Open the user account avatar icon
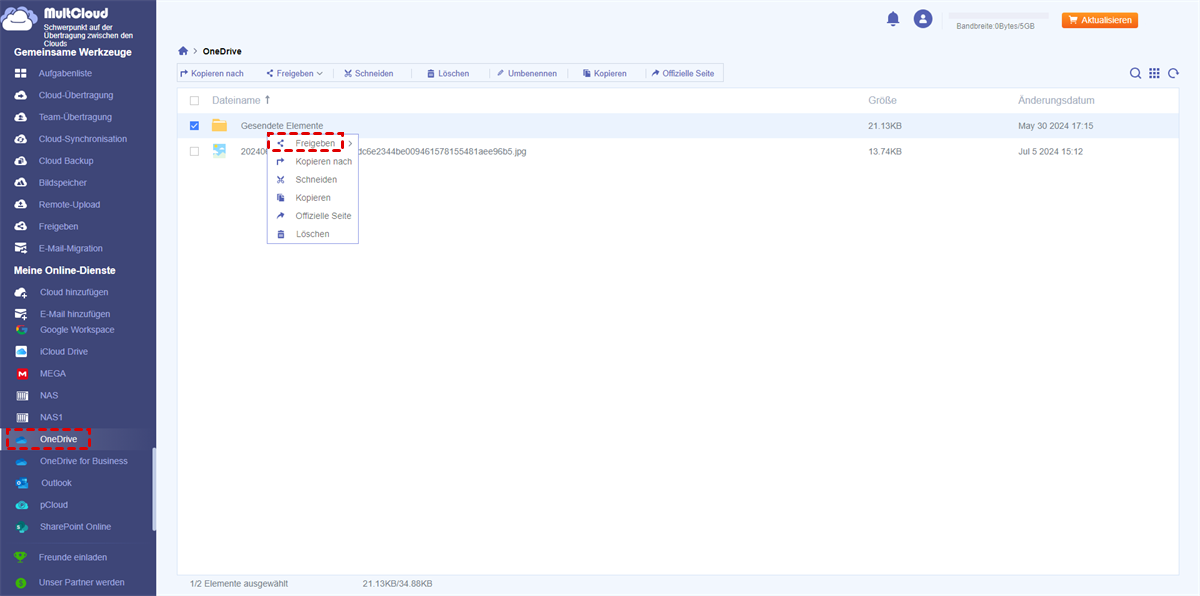The width and height of the screenshot is (1200, 596). pos(923,19)
